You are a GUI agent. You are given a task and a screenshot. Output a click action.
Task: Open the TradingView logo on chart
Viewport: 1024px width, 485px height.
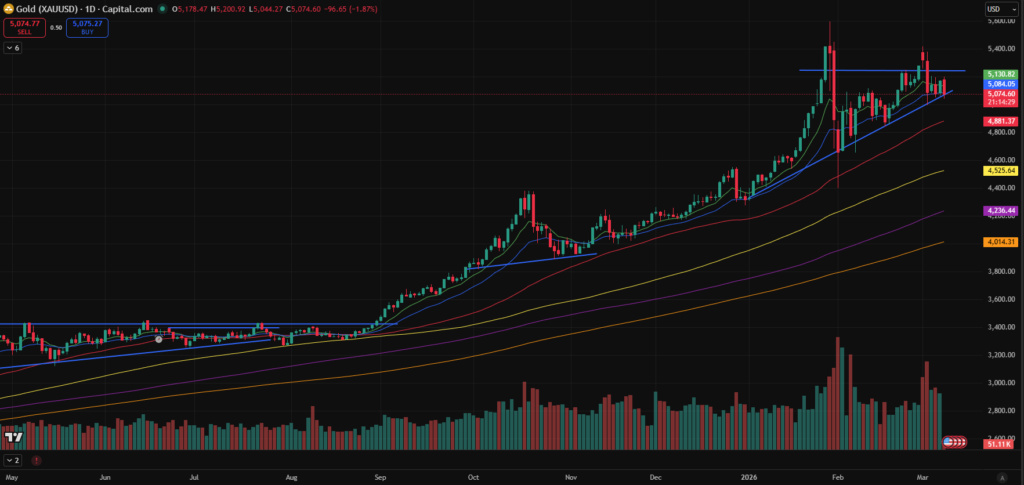click(x=14, y=438)
